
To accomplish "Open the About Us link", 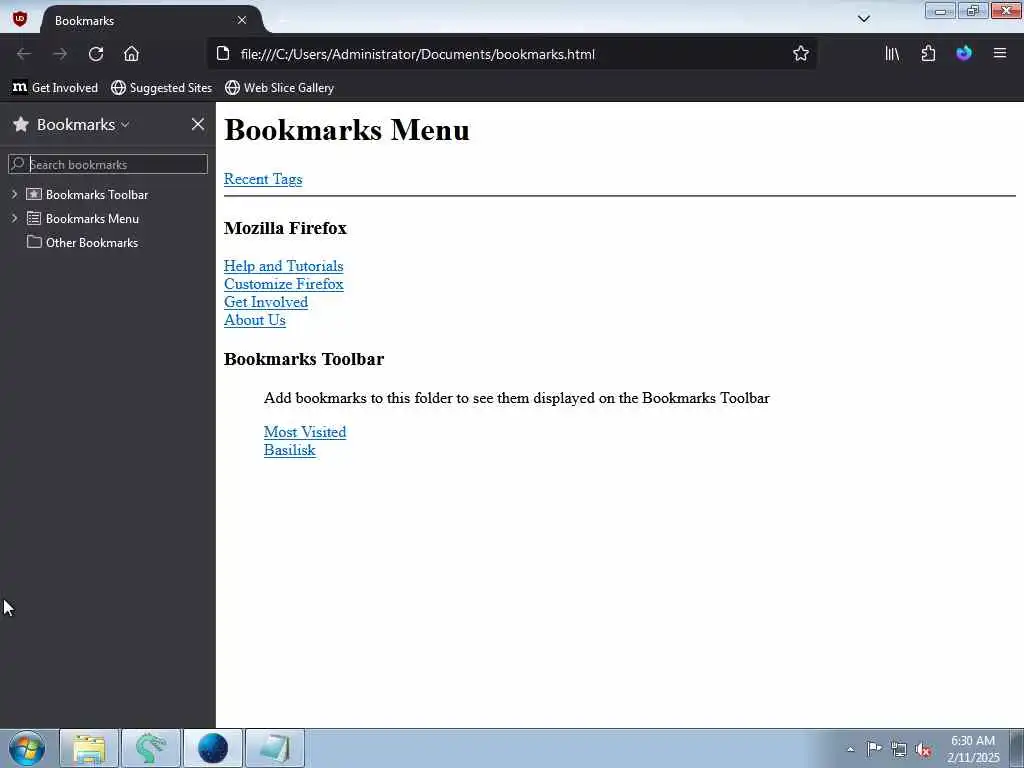I will click(x=255, y=320).
